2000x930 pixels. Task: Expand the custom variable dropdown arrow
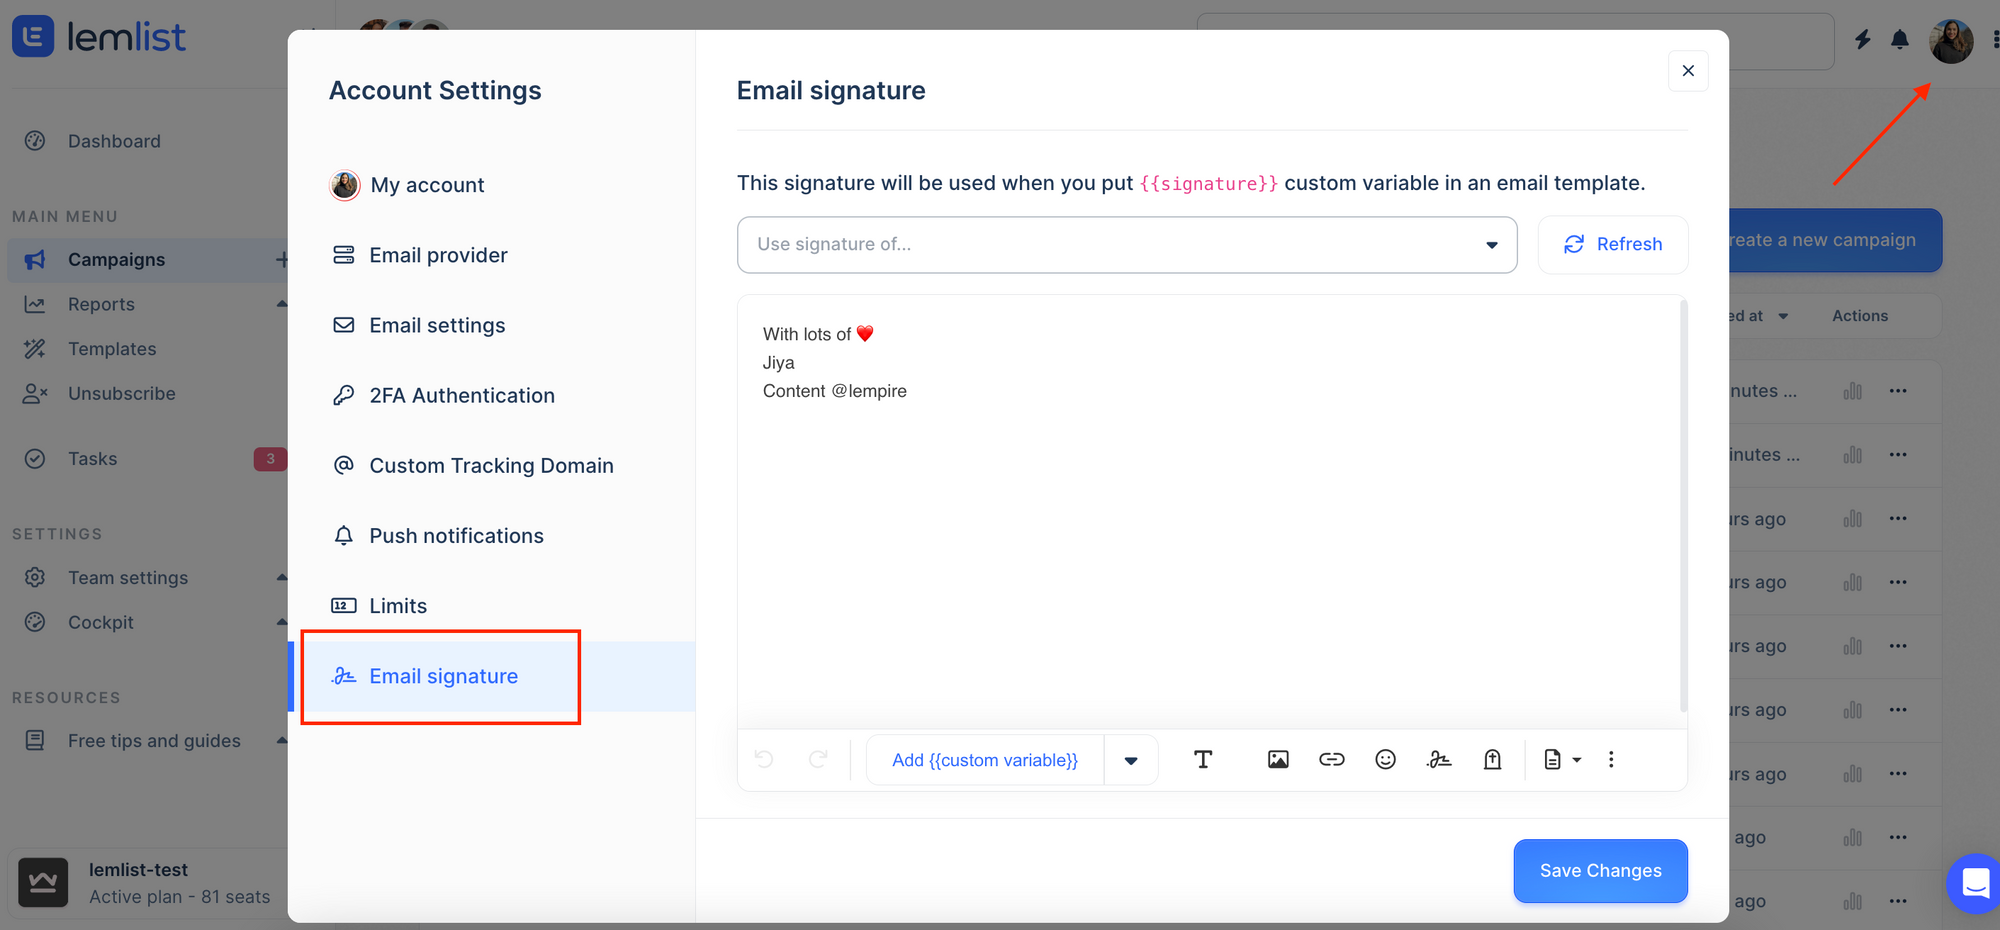tap(1131, 761)
